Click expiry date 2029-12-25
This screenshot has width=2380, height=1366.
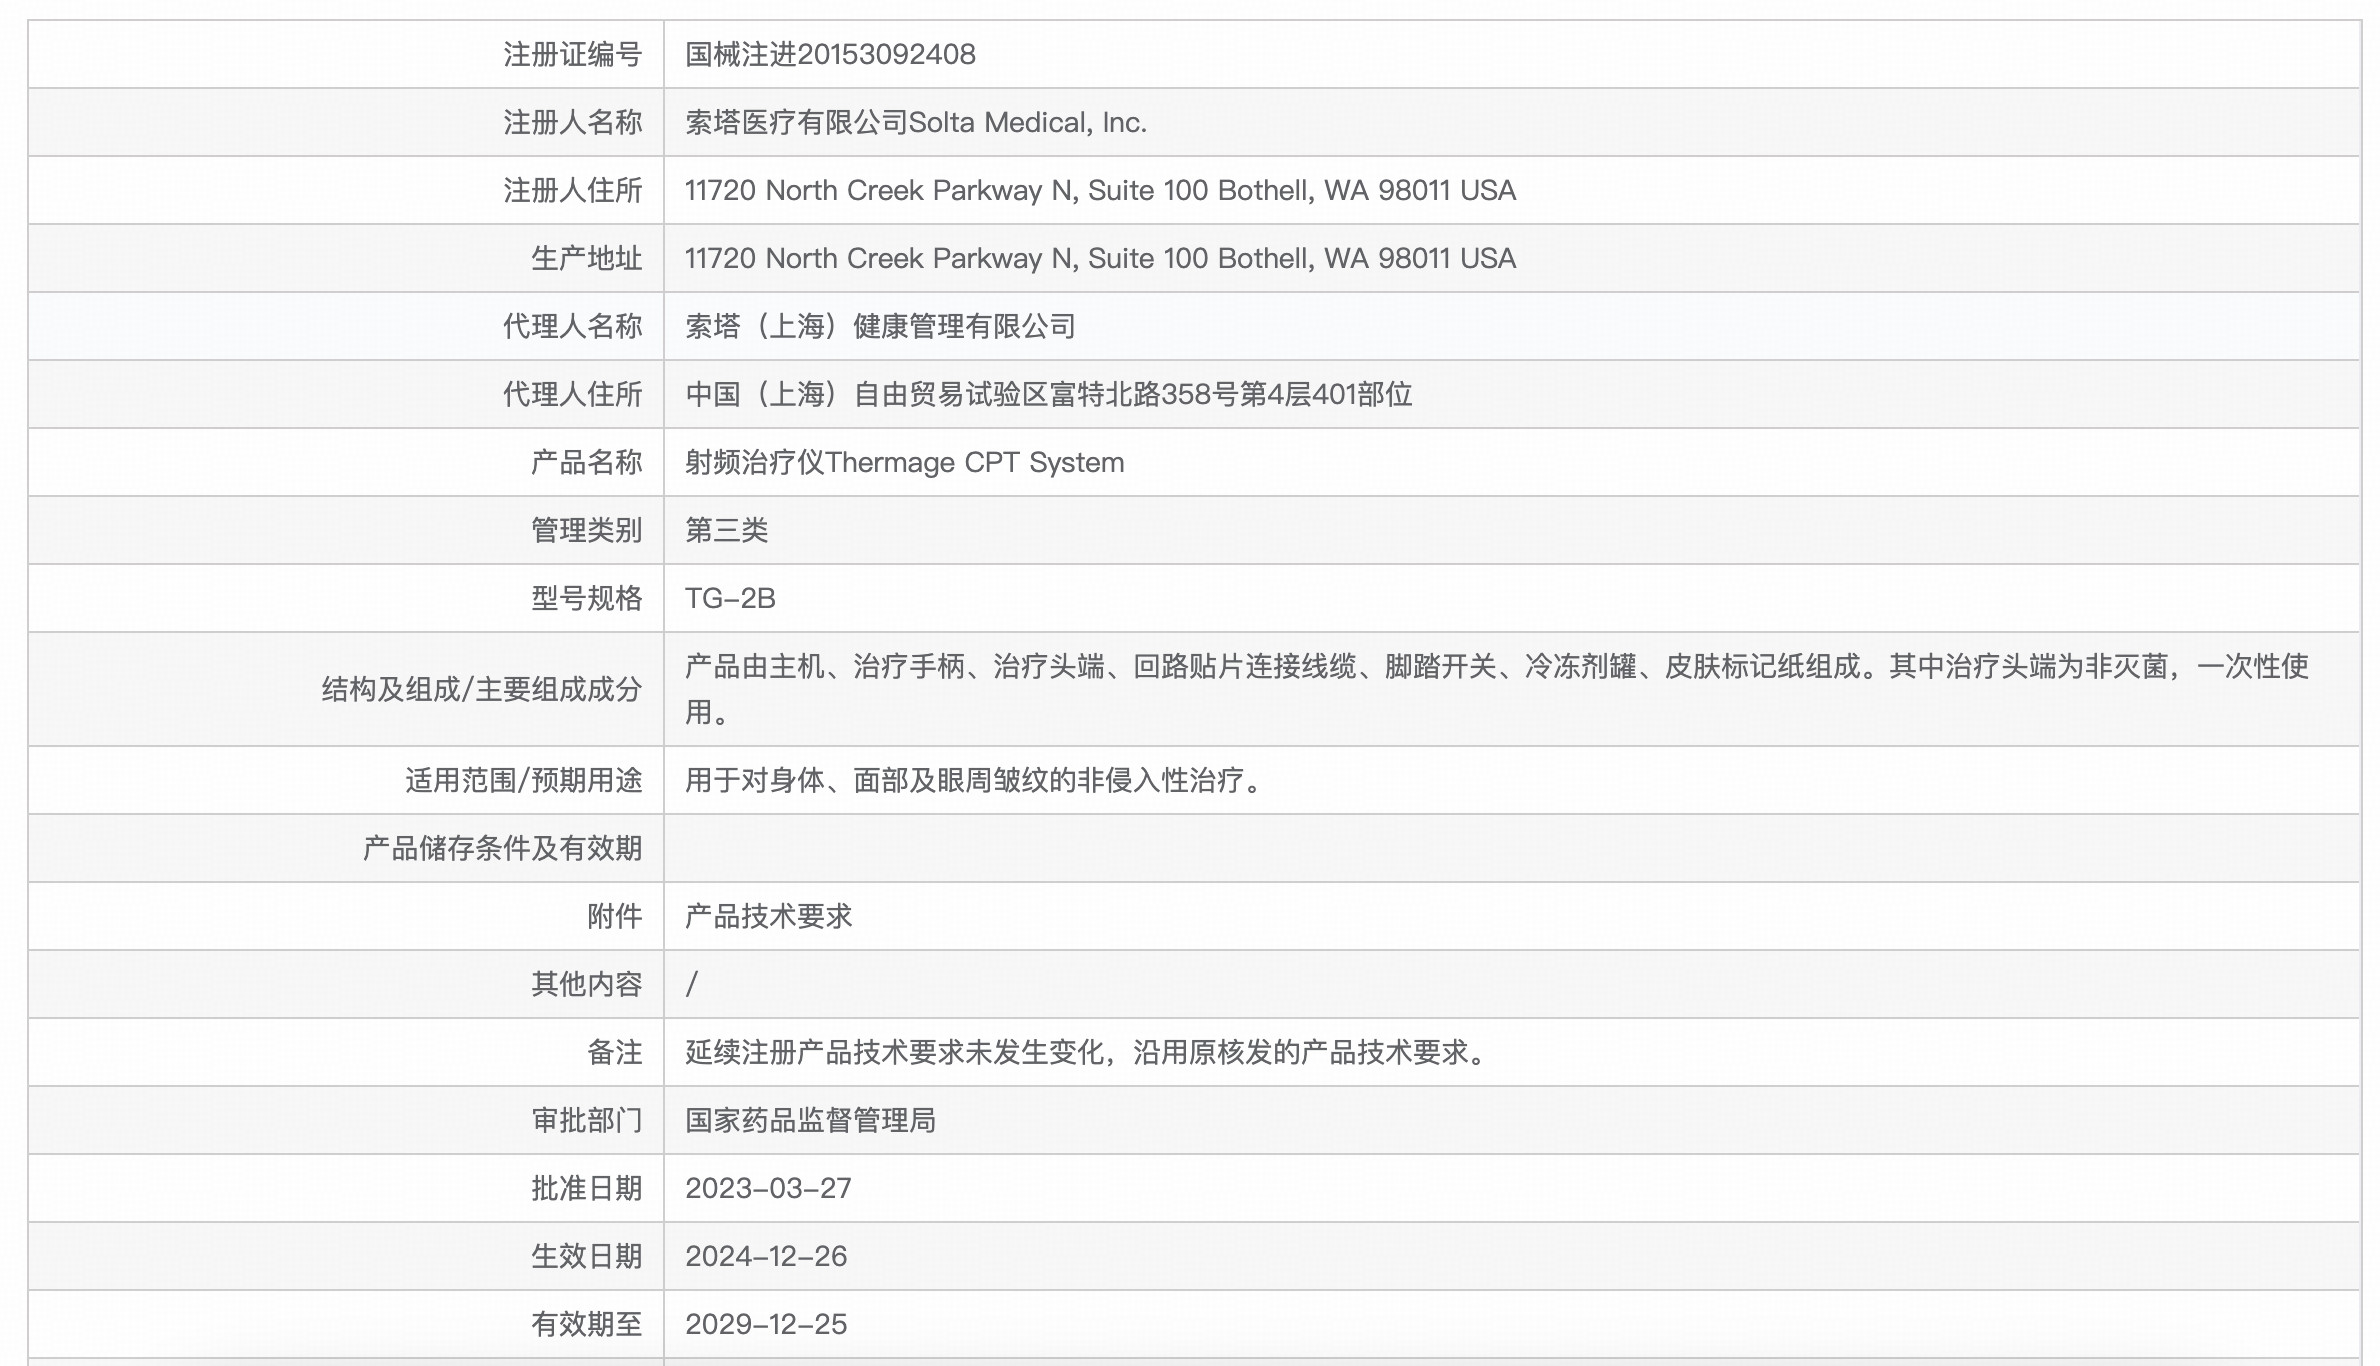[x=765, y=1324]
